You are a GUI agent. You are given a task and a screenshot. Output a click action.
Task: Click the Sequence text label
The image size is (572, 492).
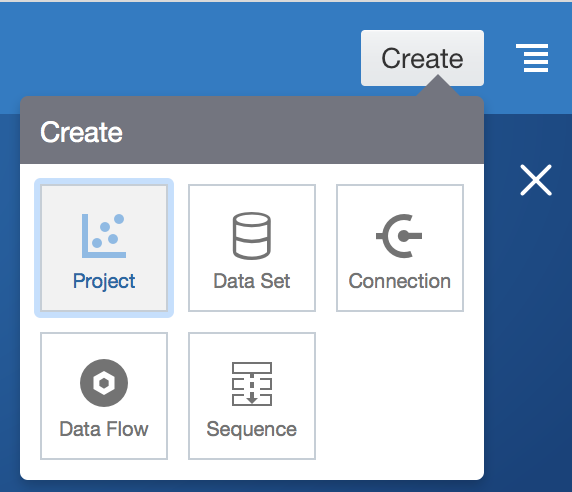[x=252, y=429]
